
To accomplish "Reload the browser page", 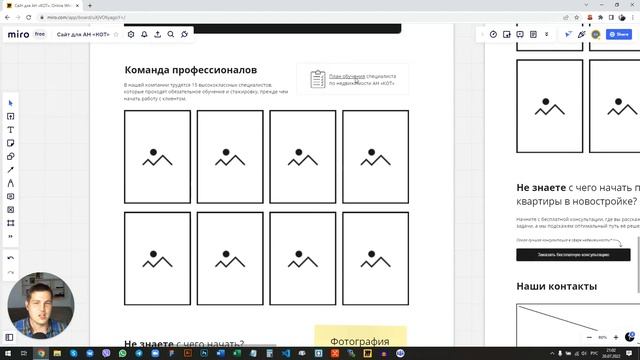I will click(29, 18).
